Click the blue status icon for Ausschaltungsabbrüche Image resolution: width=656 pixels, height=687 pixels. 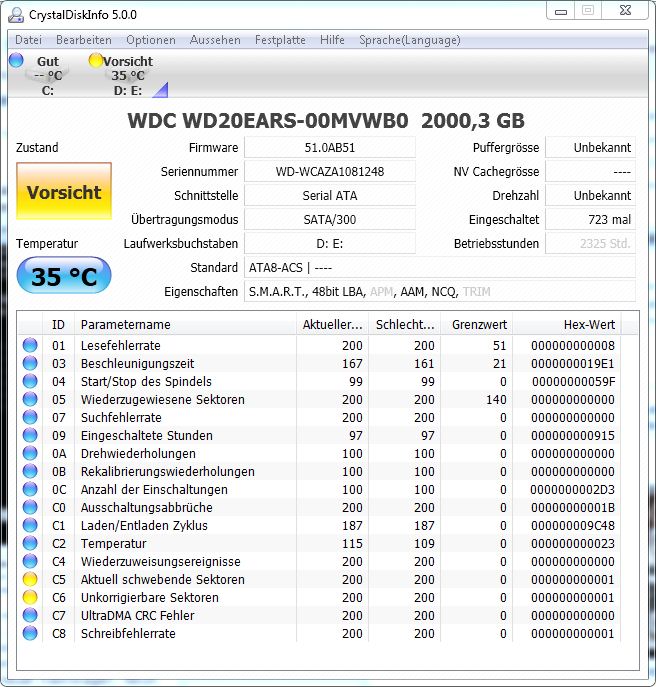click(30, 507)
